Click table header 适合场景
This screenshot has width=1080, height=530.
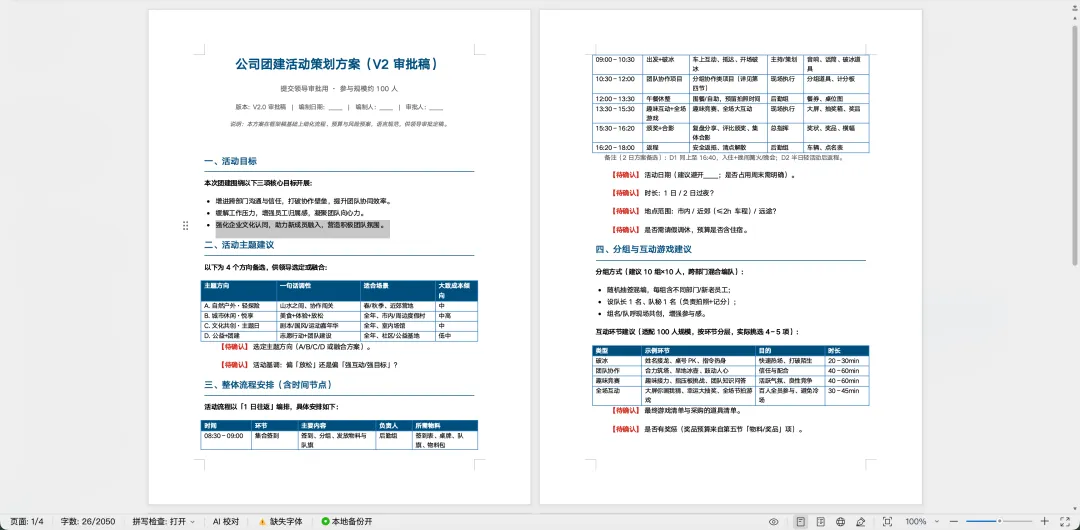(x=398, y=290)
